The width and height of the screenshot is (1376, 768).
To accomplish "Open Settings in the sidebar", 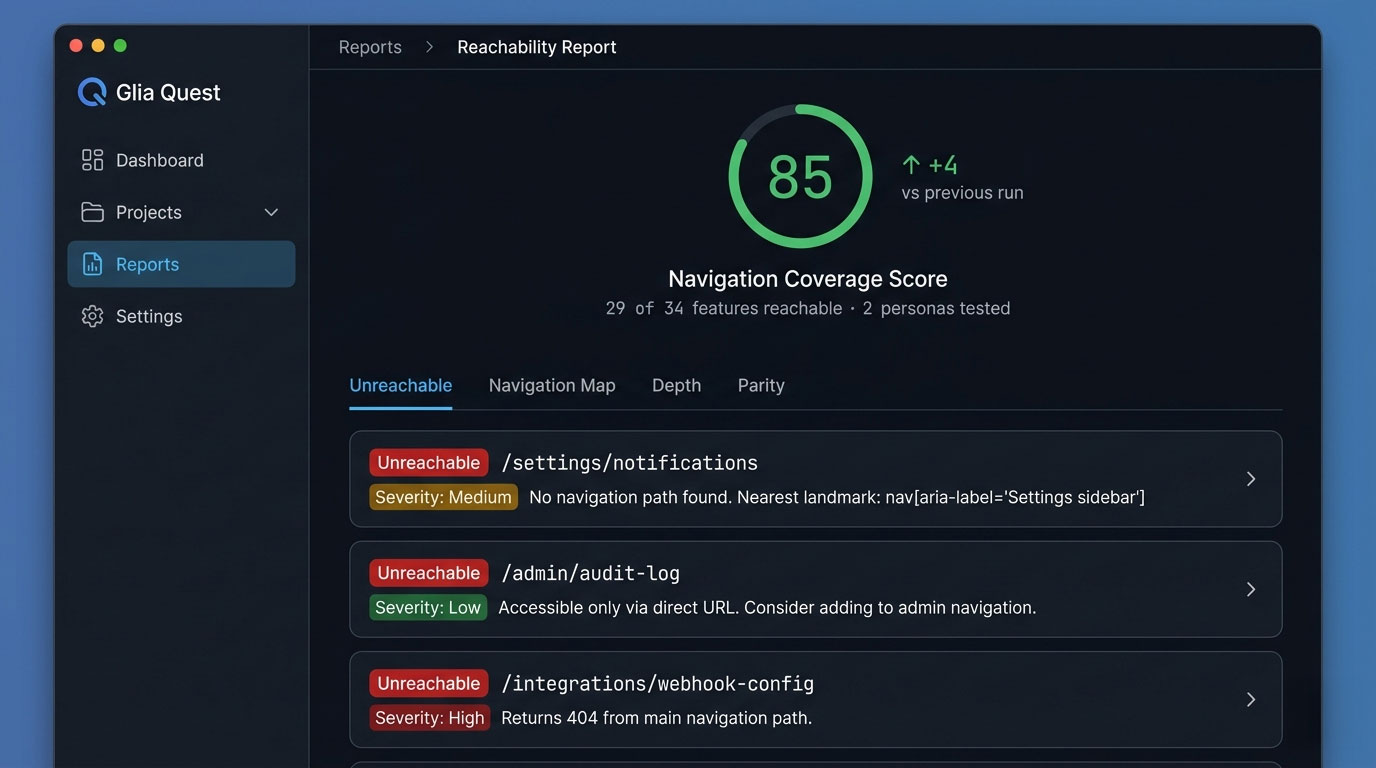I will point(181,316).
